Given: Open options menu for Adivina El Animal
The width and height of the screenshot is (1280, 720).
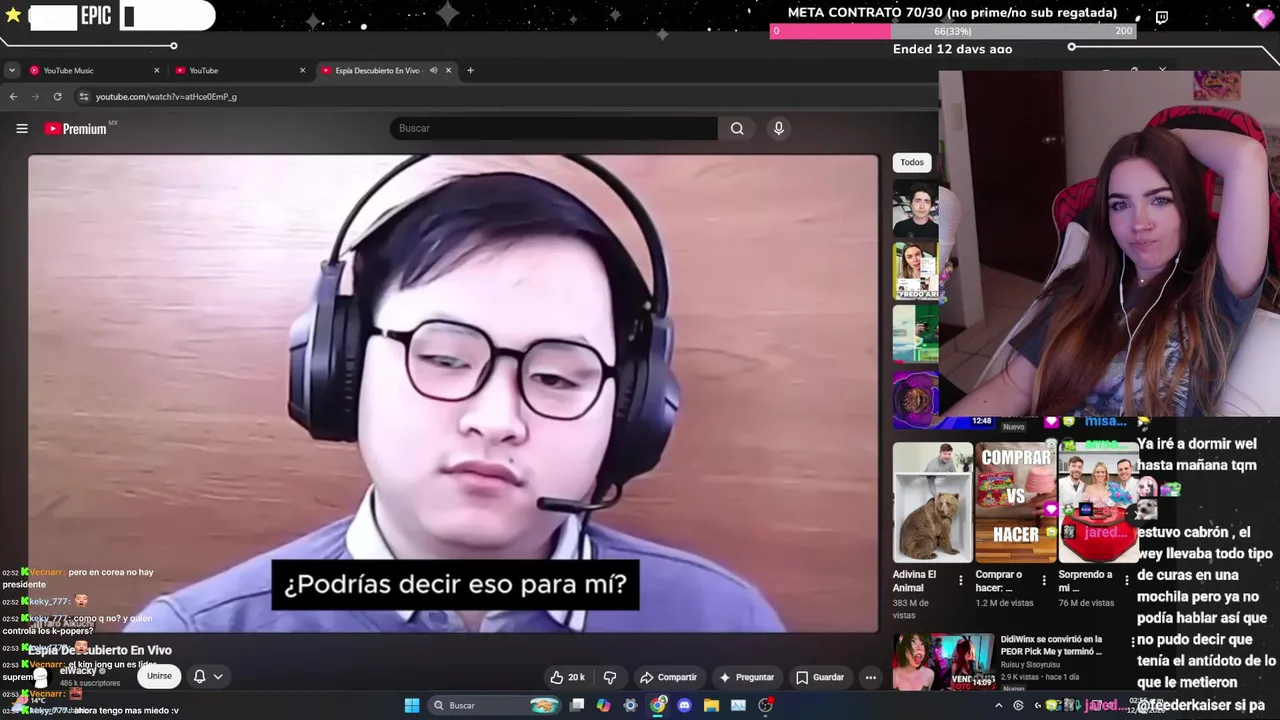Looking at the screenshot, I should pyautogui.click(x=961, y=580).
